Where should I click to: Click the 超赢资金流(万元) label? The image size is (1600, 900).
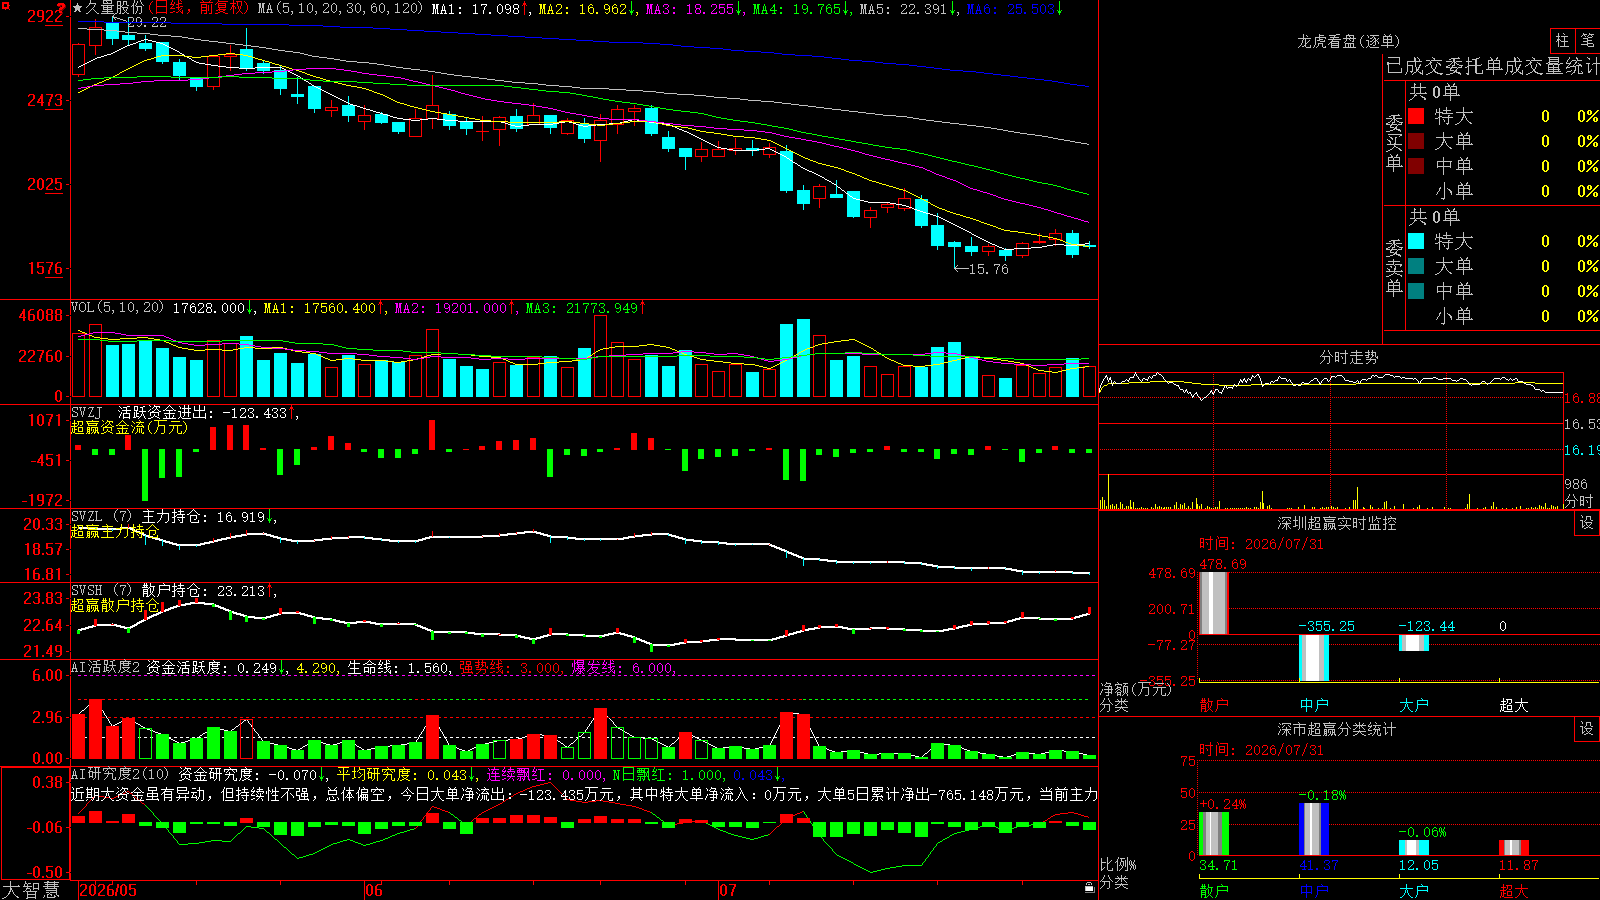(x=129, y=427)
